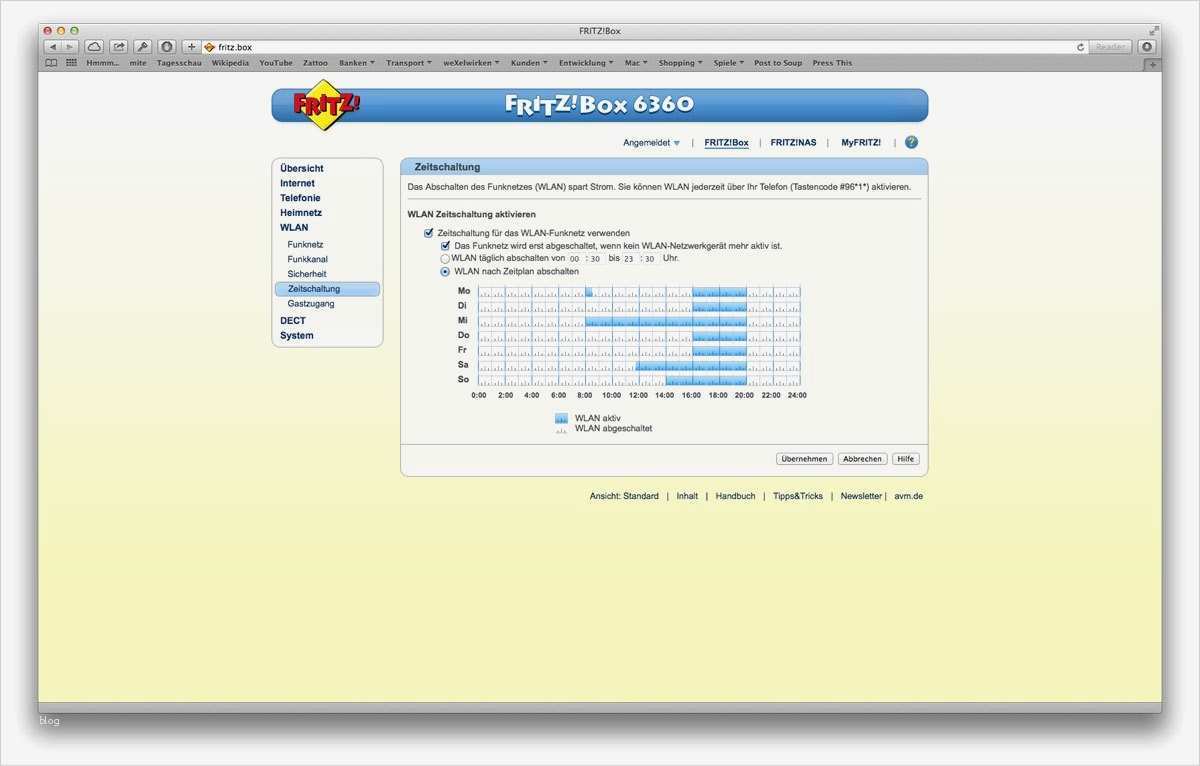Select Zeitschaltung submenu item
Image resolution: width=1200 pixels, height=766 pixels.
327,289
